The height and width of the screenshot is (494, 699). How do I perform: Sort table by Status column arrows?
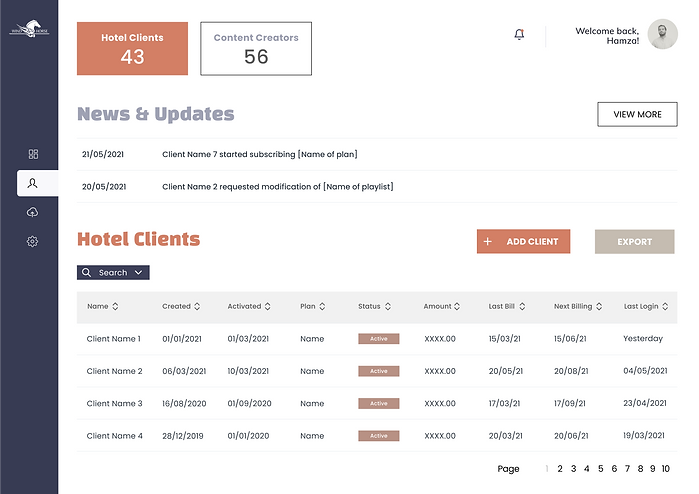coord(388,306)
